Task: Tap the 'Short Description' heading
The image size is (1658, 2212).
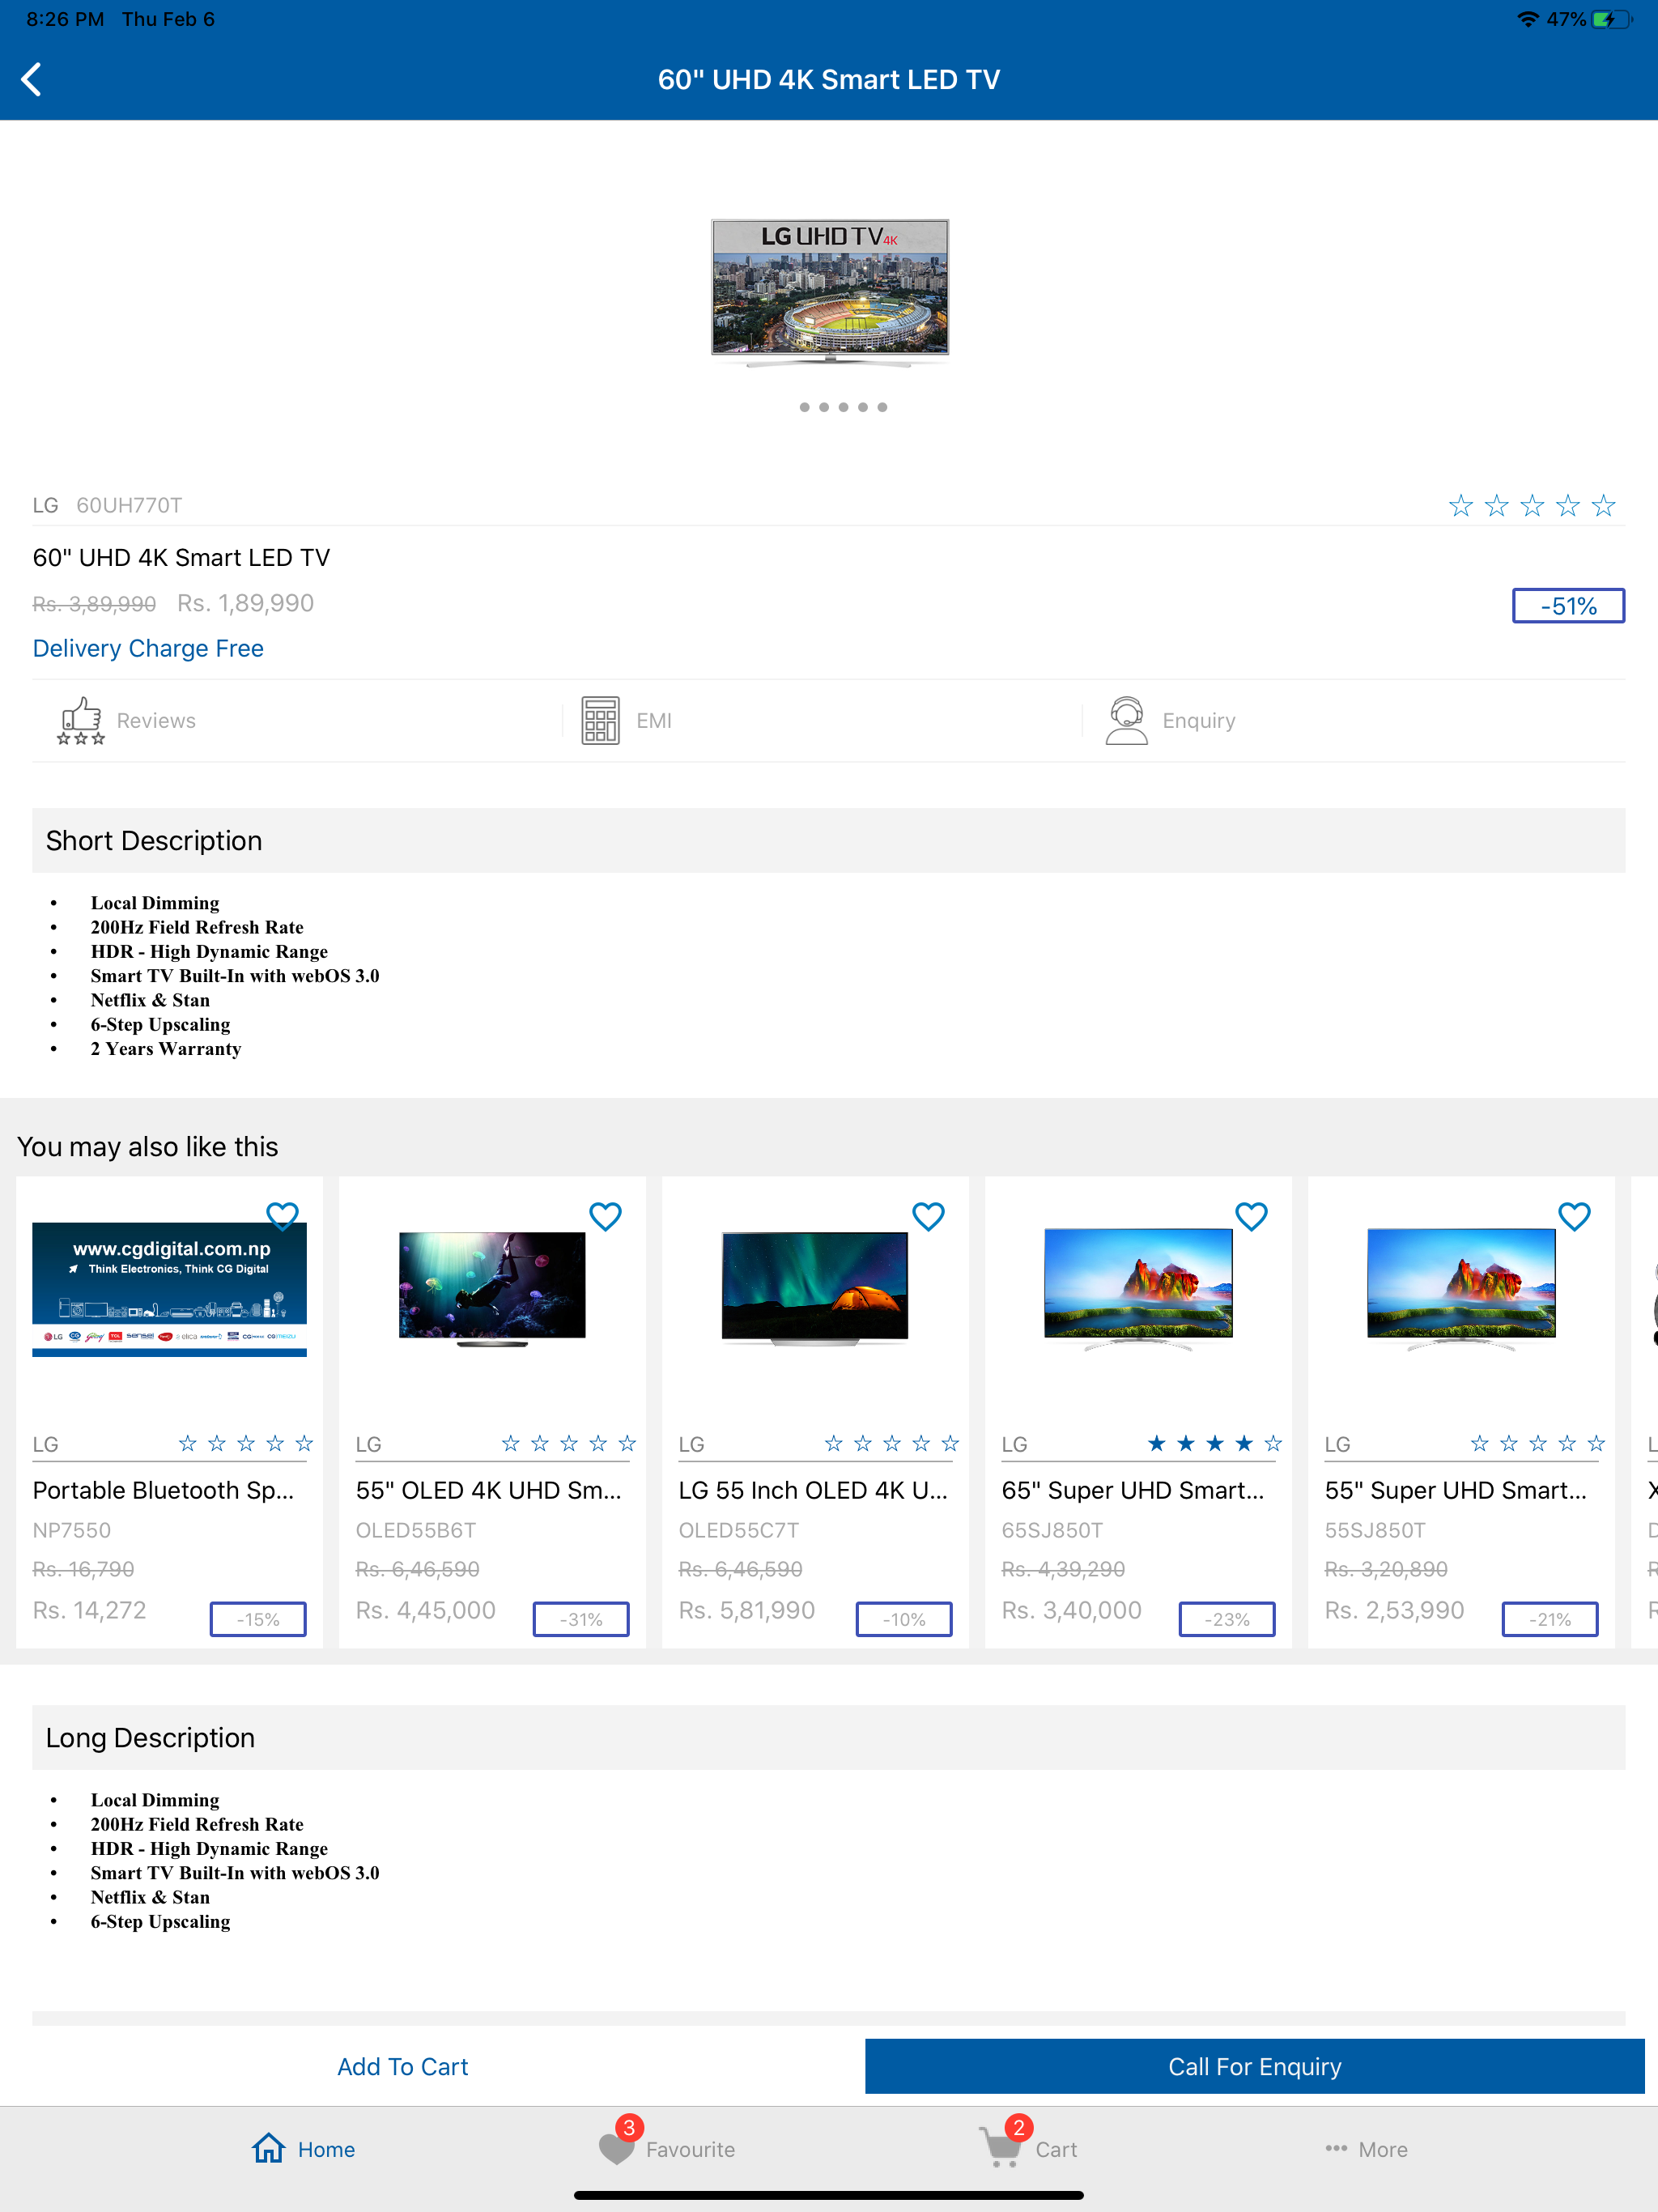Action: [154, 841]
